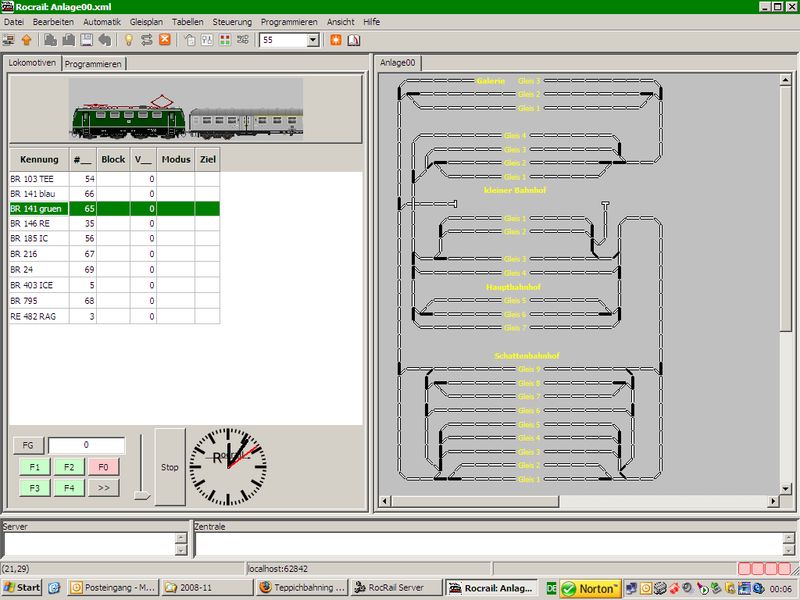Click the orange up-arrow toolbar icon

pos(27,40)
